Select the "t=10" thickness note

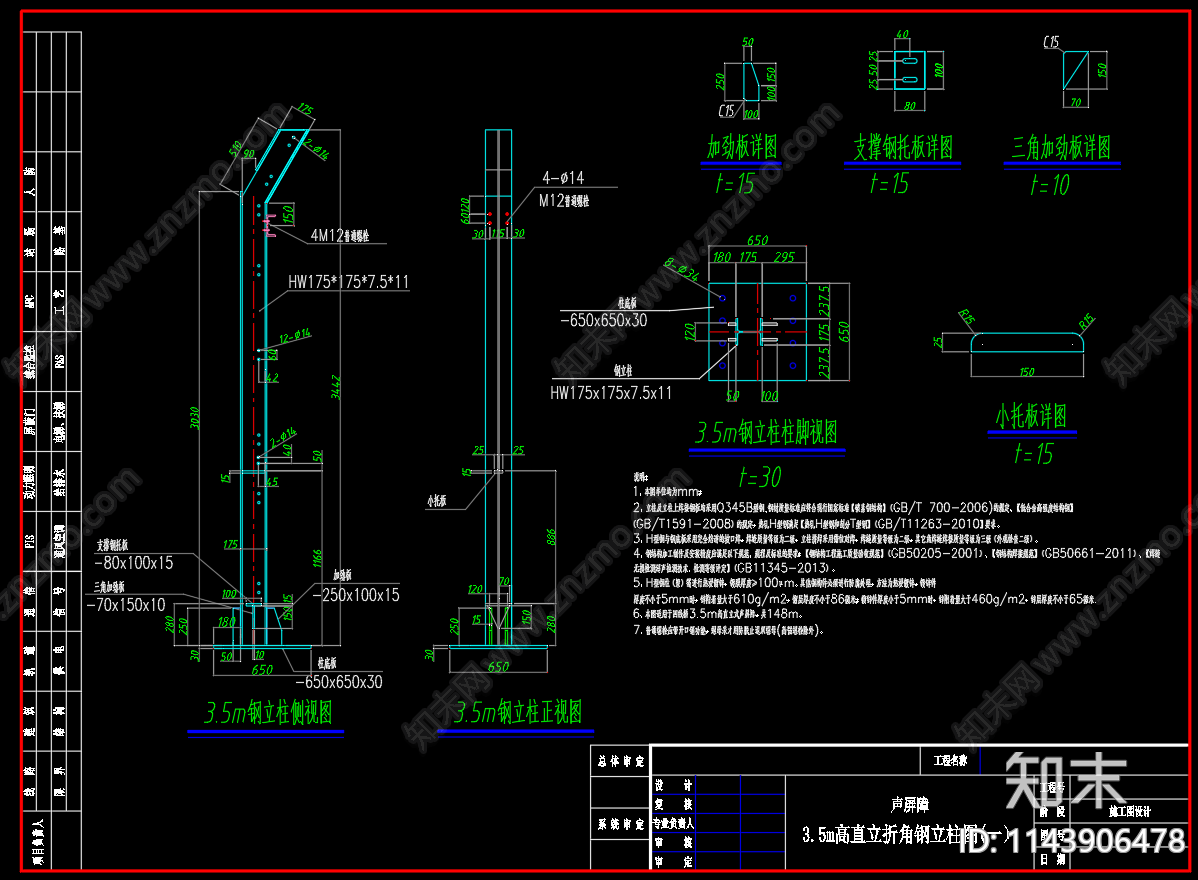[1050, 185]
